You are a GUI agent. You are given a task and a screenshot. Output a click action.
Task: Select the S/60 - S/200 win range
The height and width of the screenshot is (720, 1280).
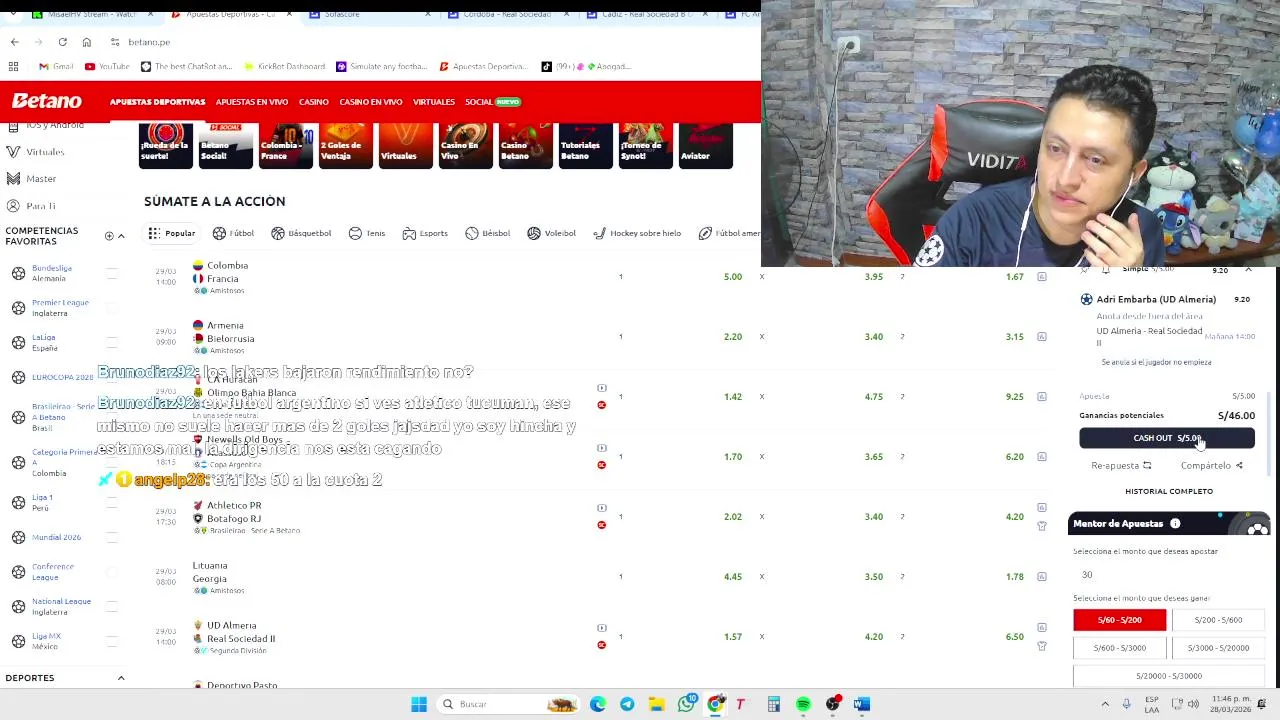click(1119, 620)
